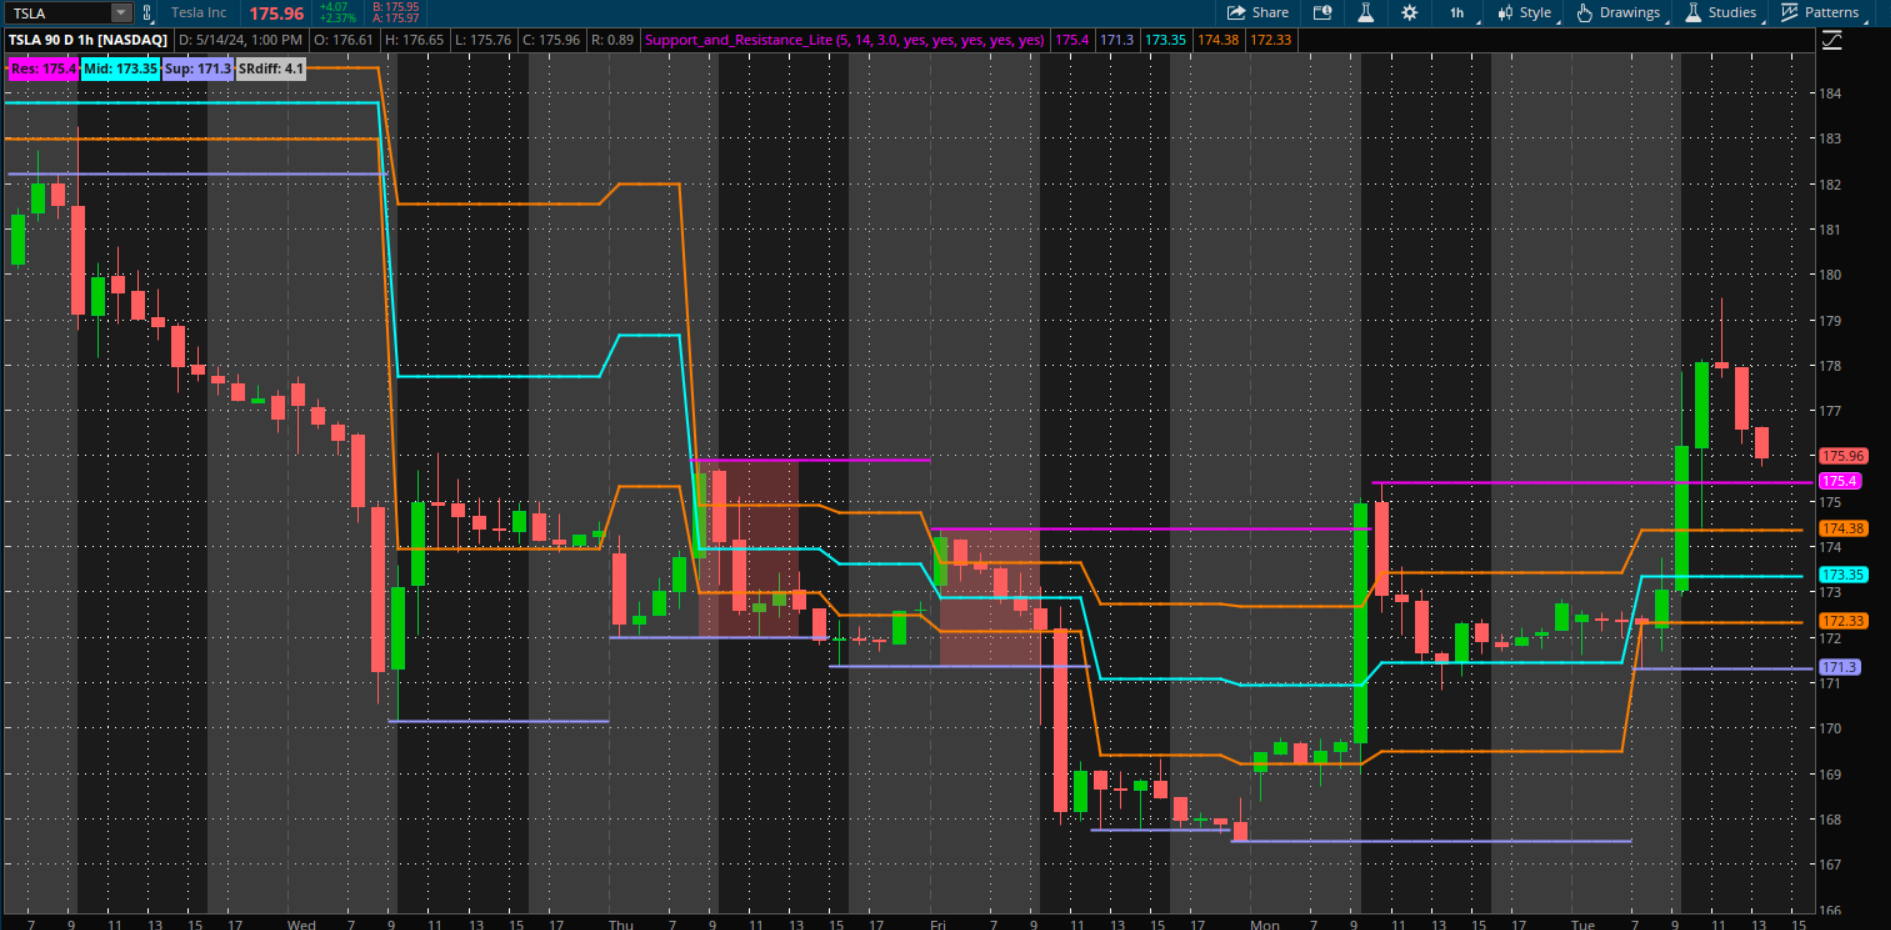Click the O: 176.61 open value
1891x930 pixels.
click(x=343, y=40)
